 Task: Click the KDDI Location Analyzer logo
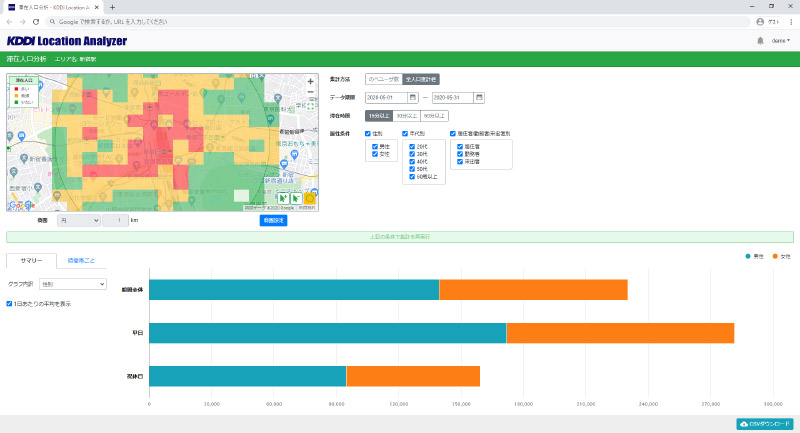click(x=67, y=41)
